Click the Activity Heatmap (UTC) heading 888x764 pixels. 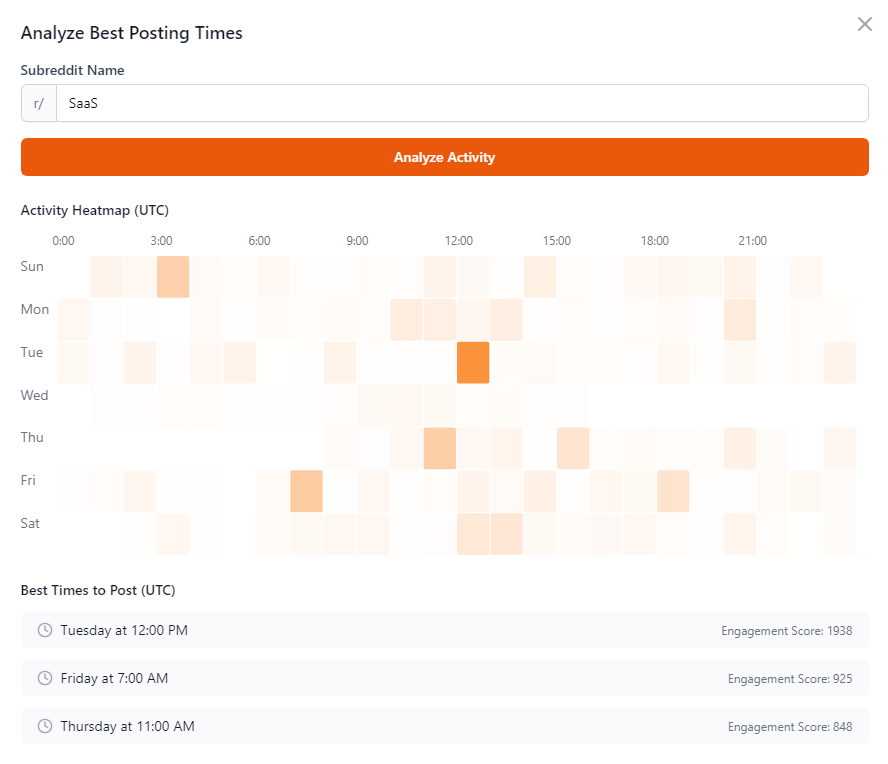[94, 210]
